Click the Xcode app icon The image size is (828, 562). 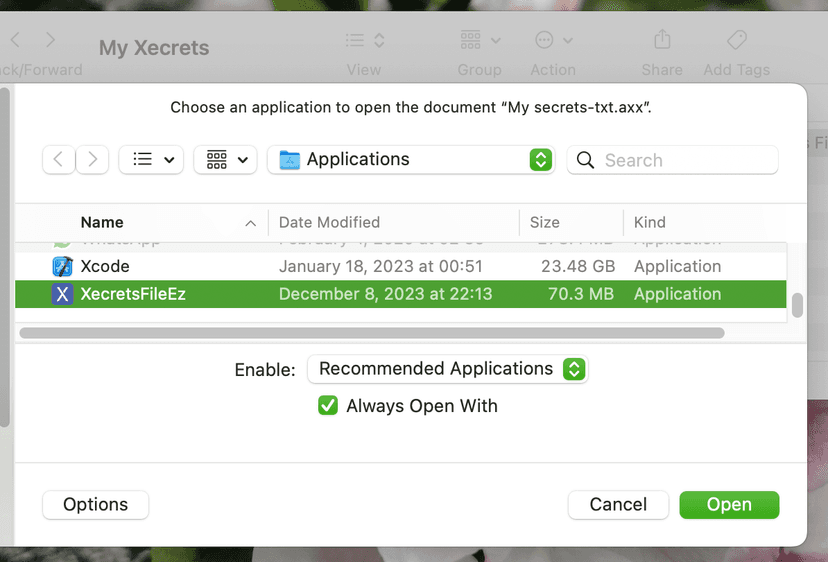click(62, 267)
